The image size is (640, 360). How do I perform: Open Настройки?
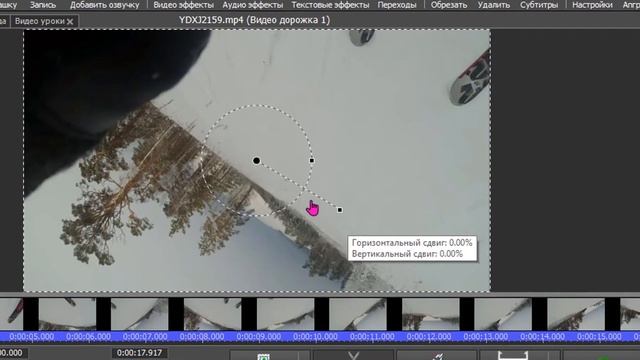click(x=592, y=5)
